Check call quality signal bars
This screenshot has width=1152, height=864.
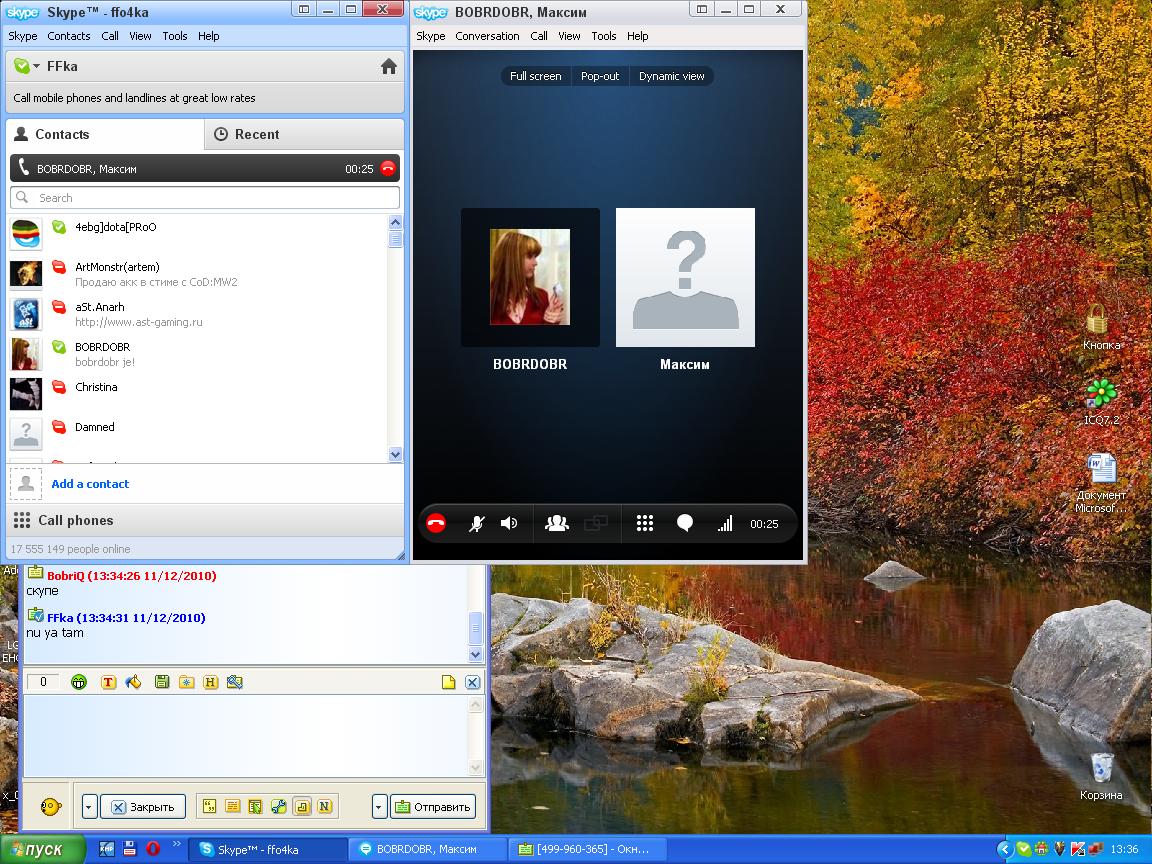(725, 523)
